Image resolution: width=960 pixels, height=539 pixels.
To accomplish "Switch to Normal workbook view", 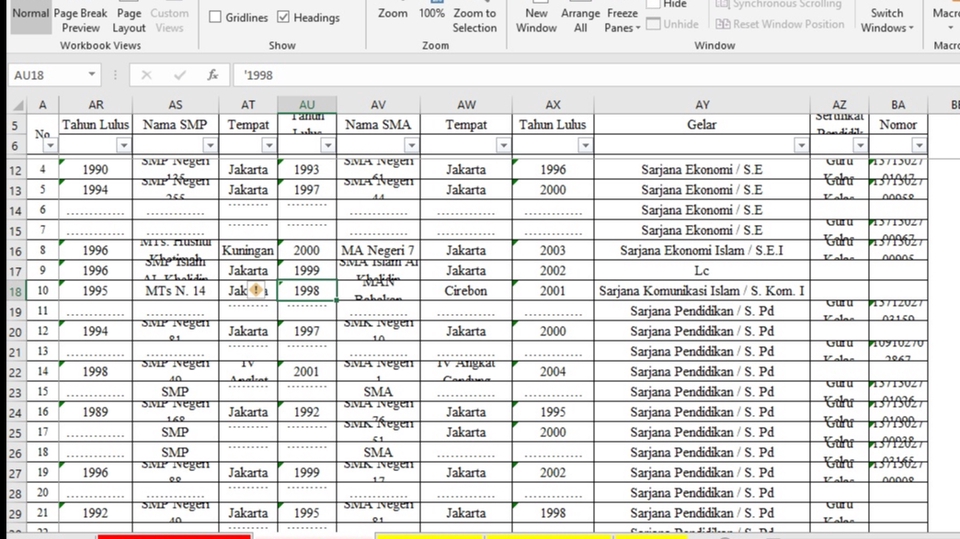I will point(31,18).
